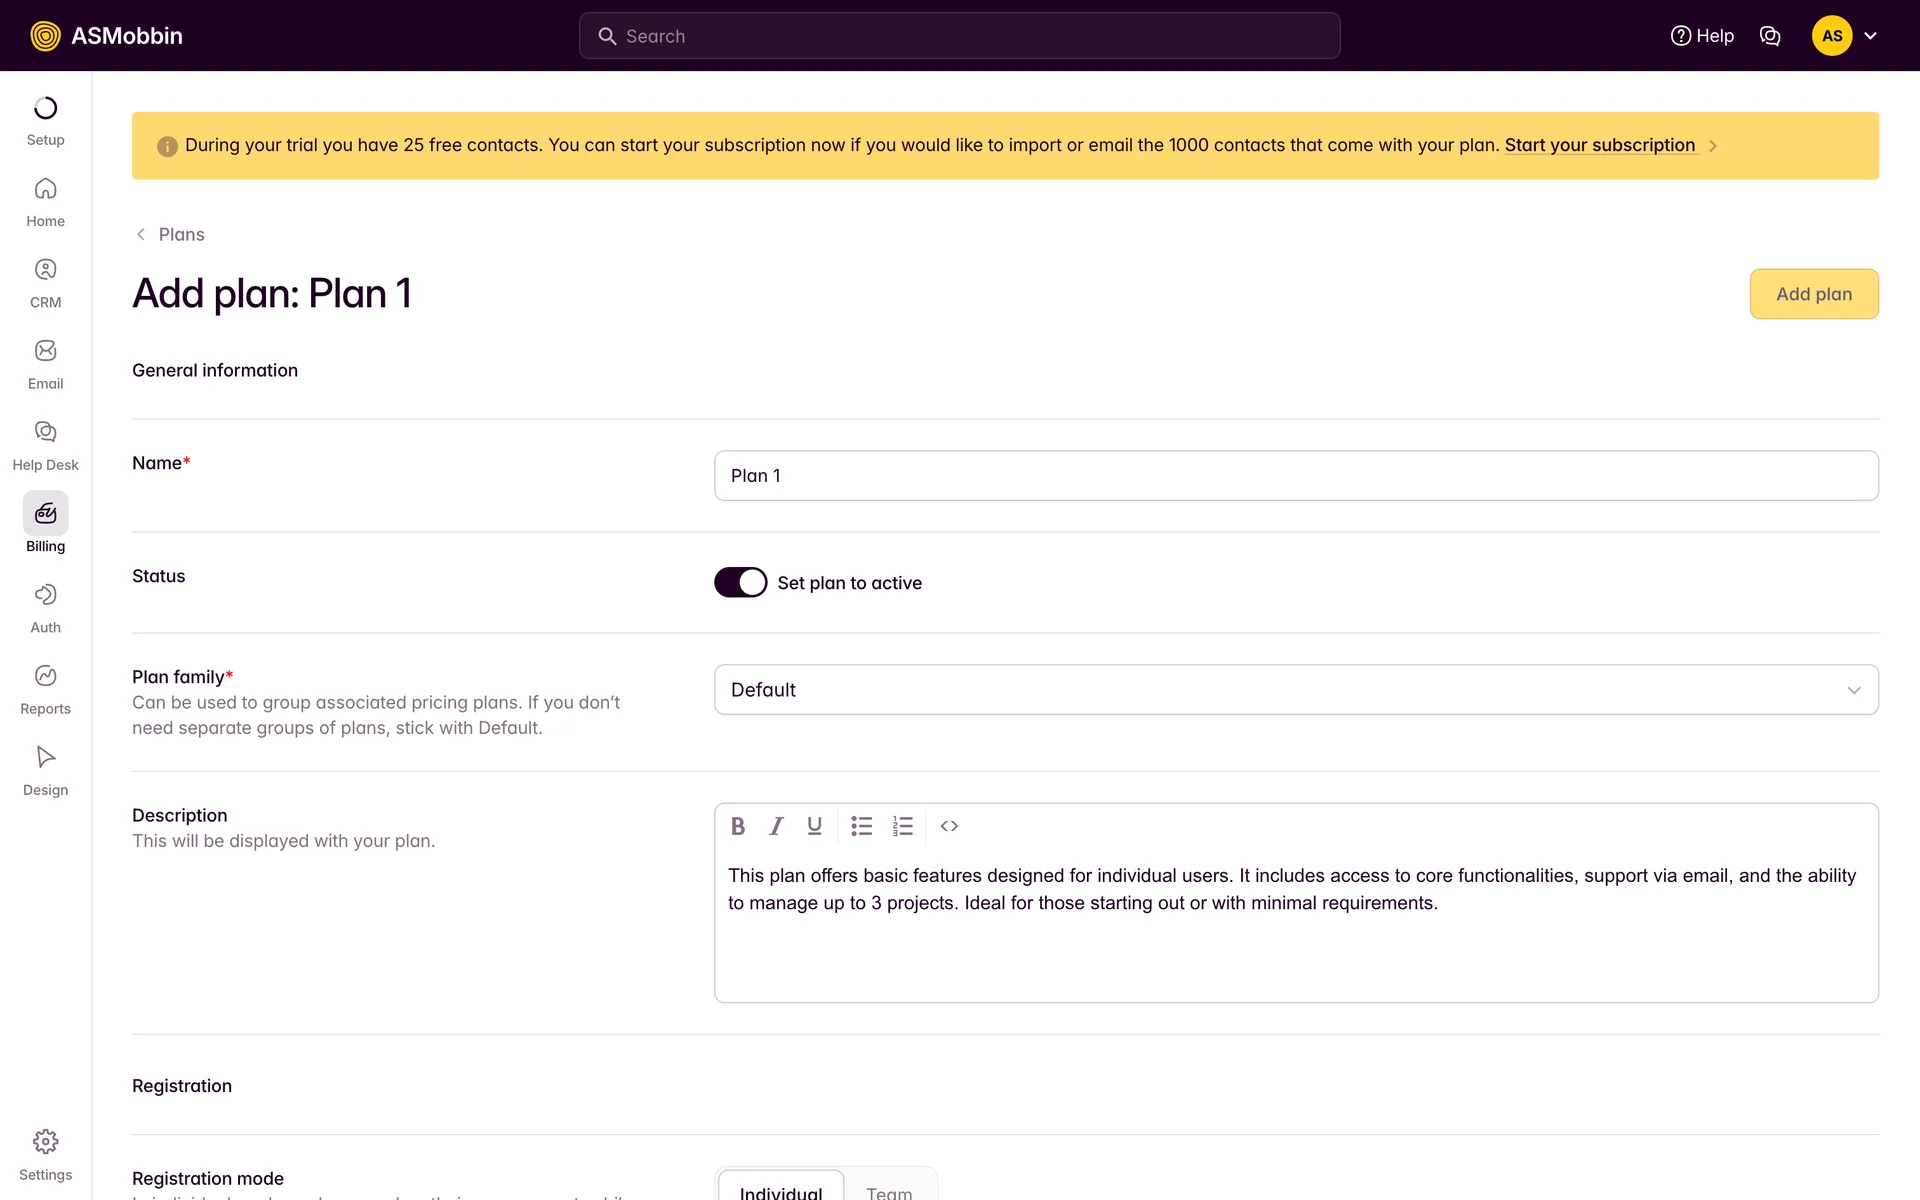Select the Individual registration mode tab
The width and height of the screenshot is (1920, 1200).
click(x=781, y=1190)
